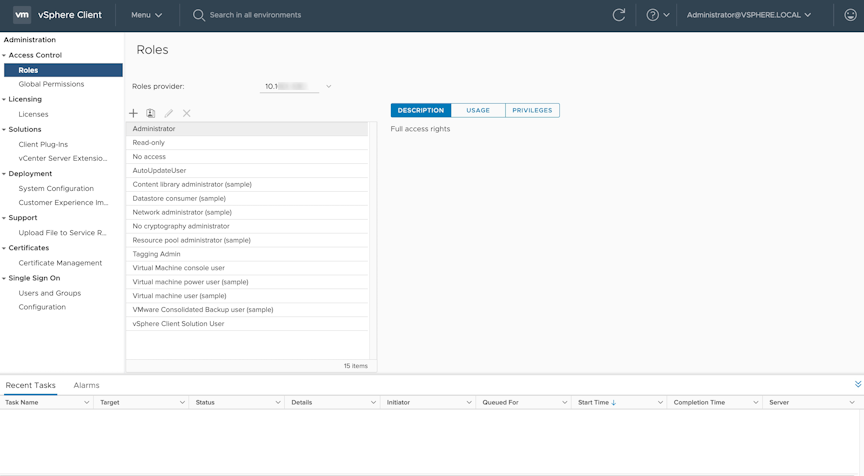
Task: Open Status column dropdown arrow
Action: point(278,403)
